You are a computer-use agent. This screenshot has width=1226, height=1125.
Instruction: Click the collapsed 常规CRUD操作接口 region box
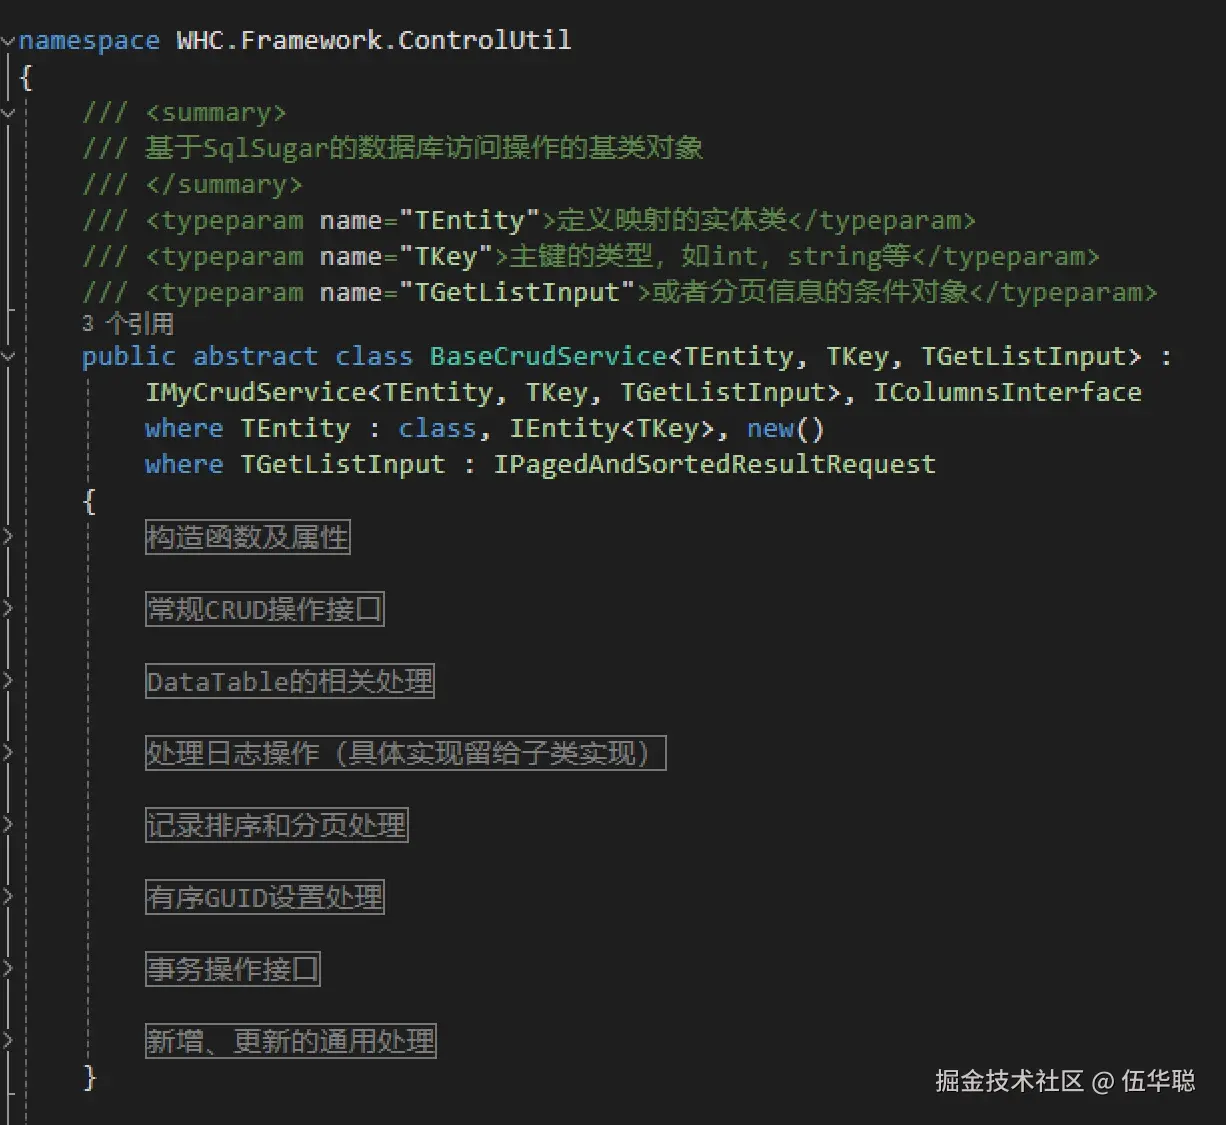[x=264, y=610]
